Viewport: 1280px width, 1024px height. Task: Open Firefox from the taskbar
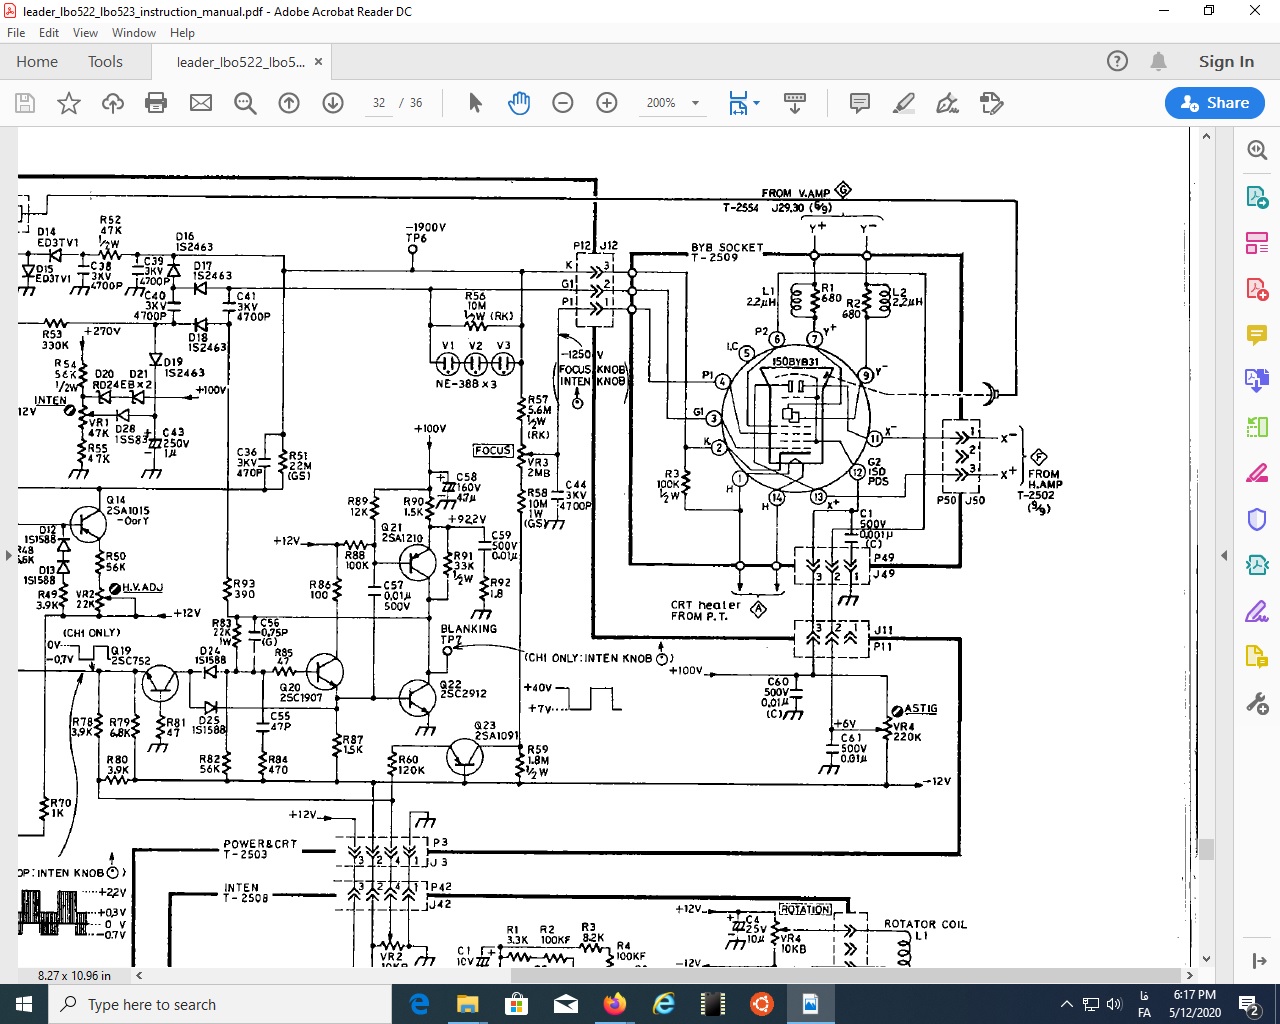[x=614, y=1004]
